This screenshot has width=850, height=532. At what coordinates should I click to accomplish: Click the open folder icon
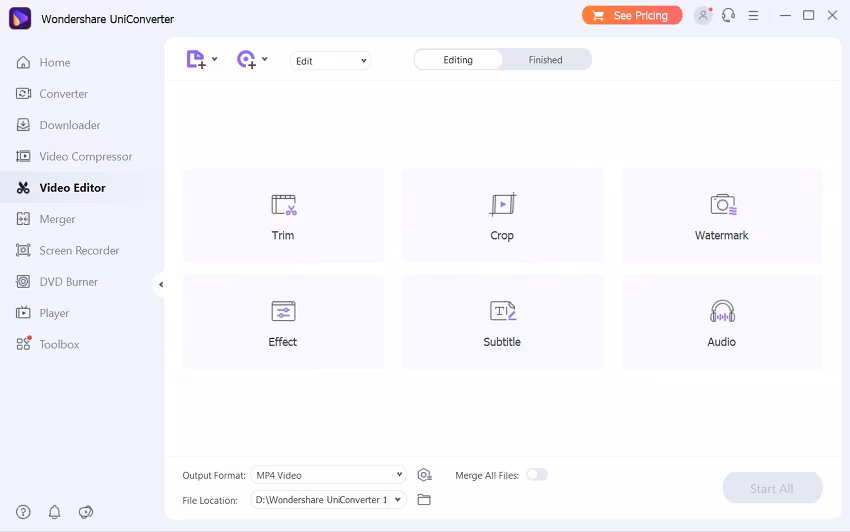click(424, 499)
